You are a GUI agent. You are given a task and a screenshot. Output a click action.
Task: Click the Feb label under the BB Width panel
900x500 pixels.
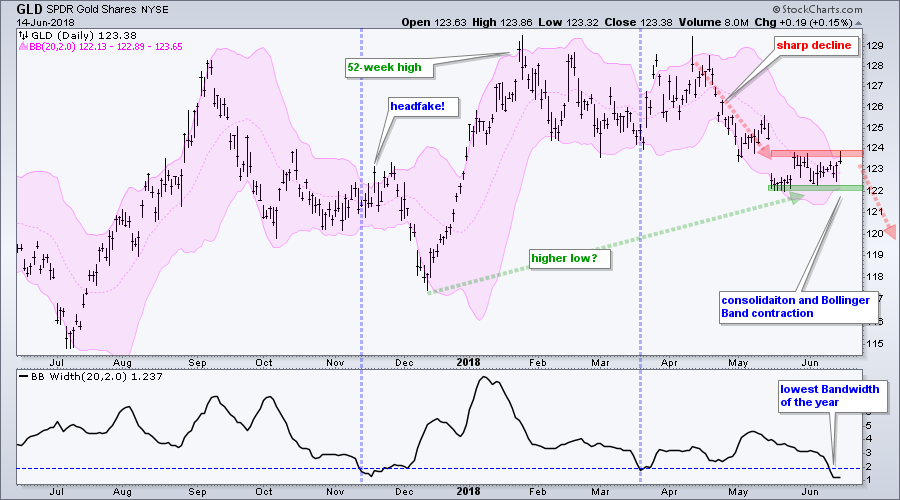coord(537,492)
